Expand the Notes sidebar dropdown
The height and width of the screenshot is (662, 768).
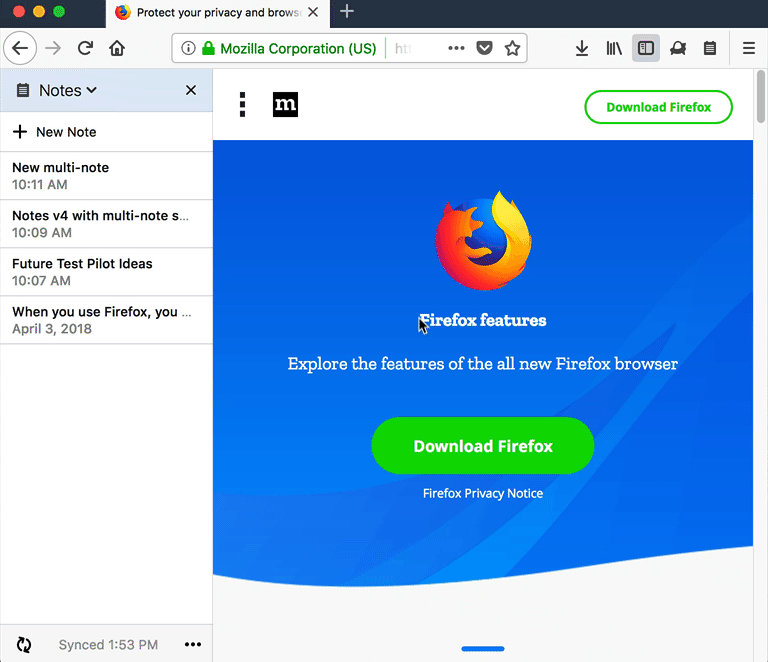[x=68, y=91]
